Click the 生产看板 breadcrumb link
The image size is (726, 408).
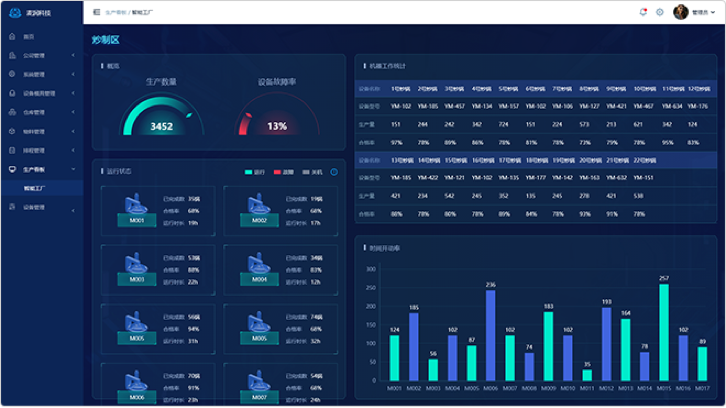pyautogui.click(x=115, y=12)
